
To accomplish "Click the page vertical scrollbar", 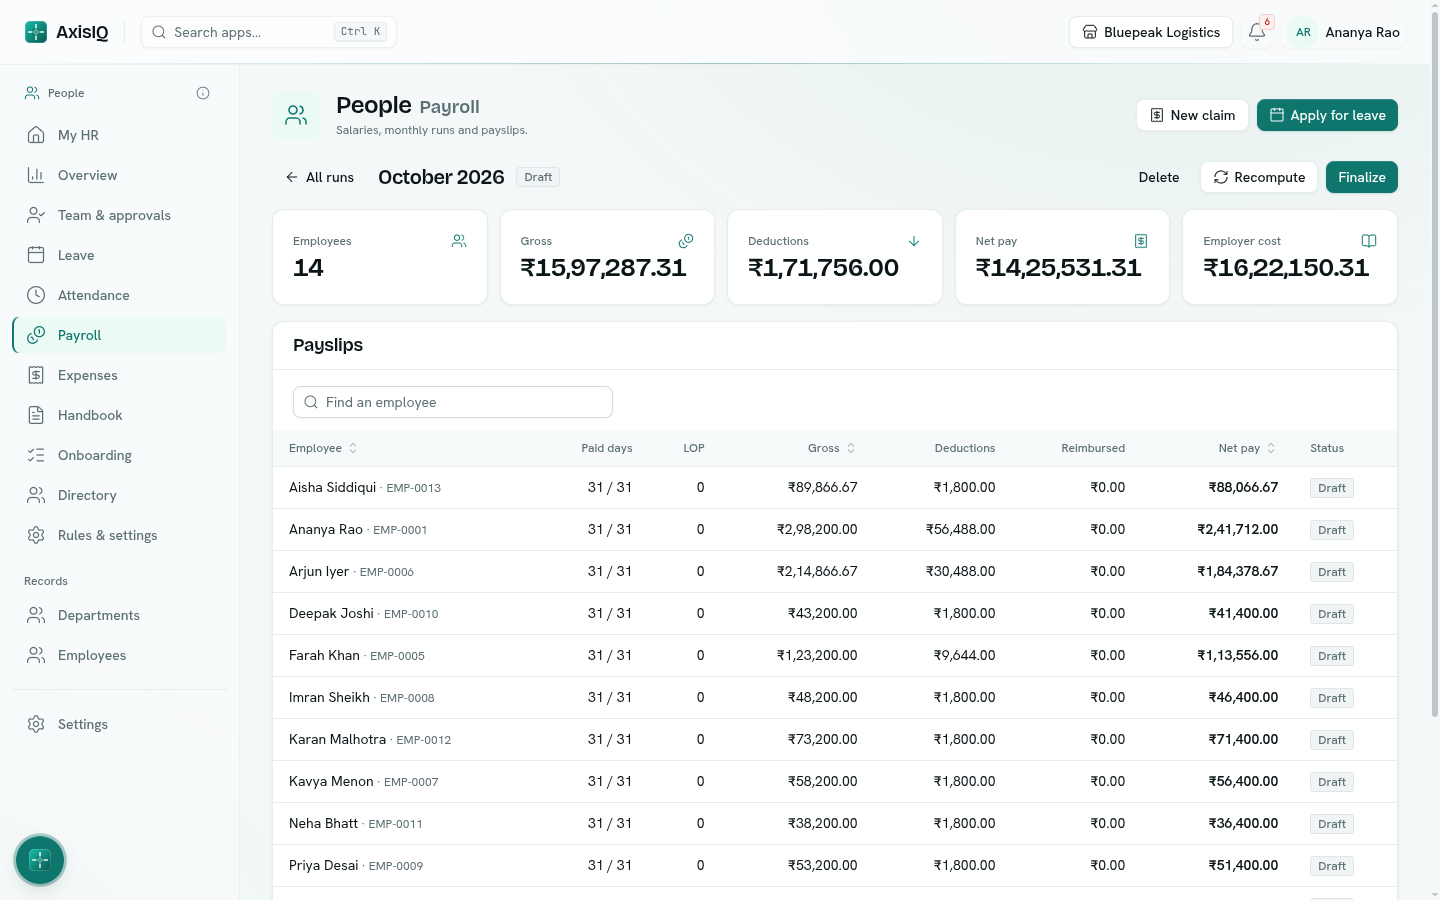I will 1435,365.
